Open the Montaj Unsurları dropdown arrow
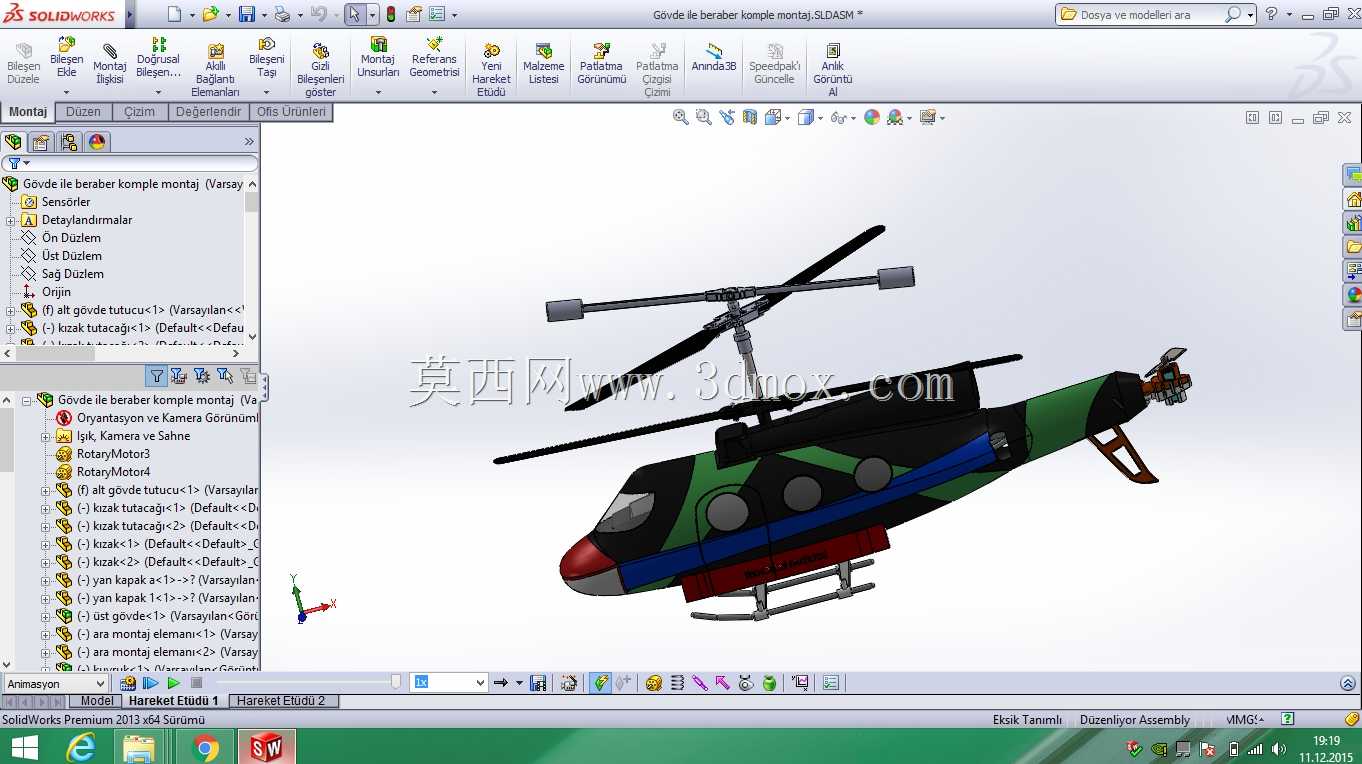 click(378, 92)
